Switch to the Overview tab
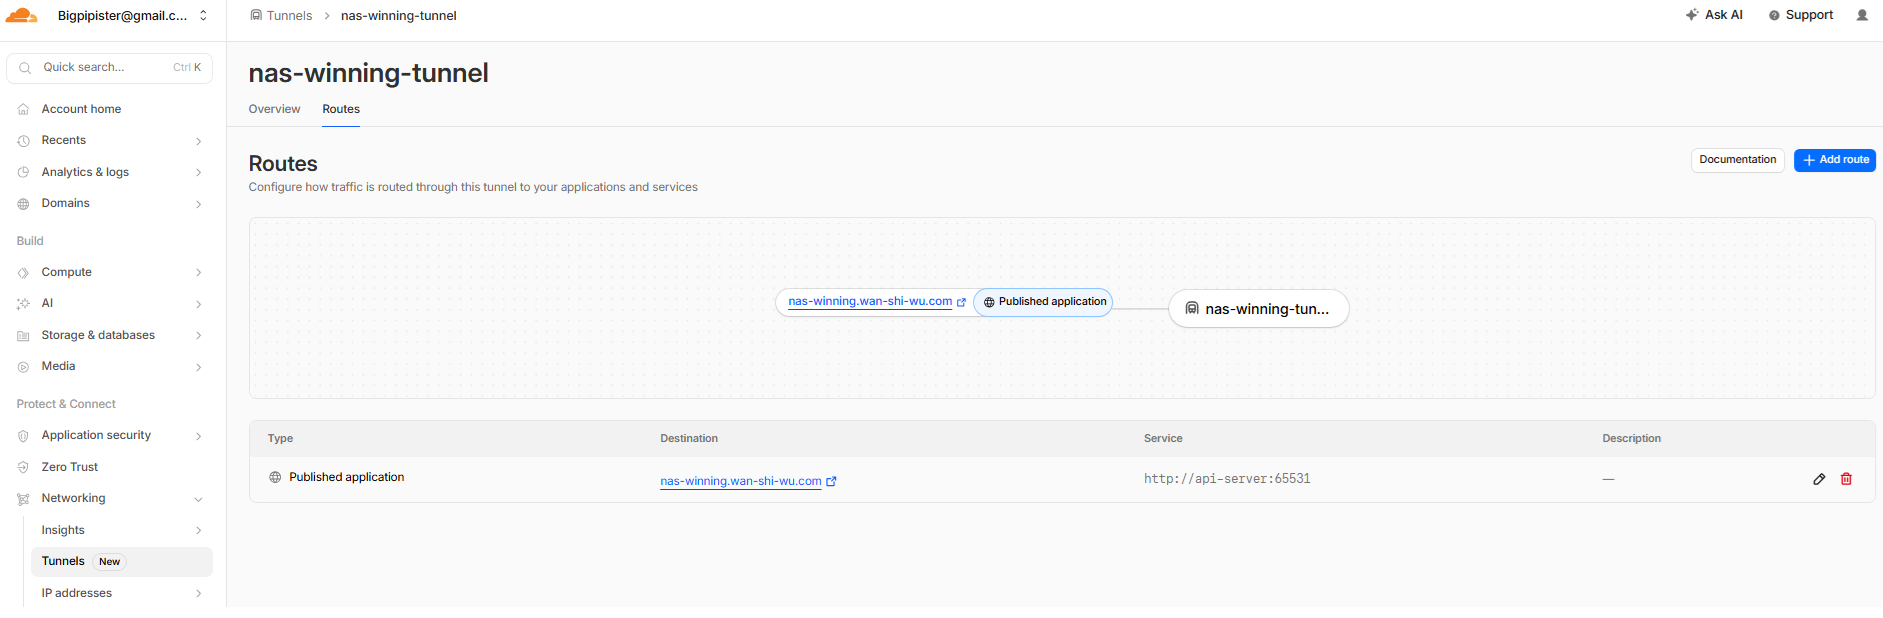This screenshot has width=1883, height=618. [x=274, y=109]
